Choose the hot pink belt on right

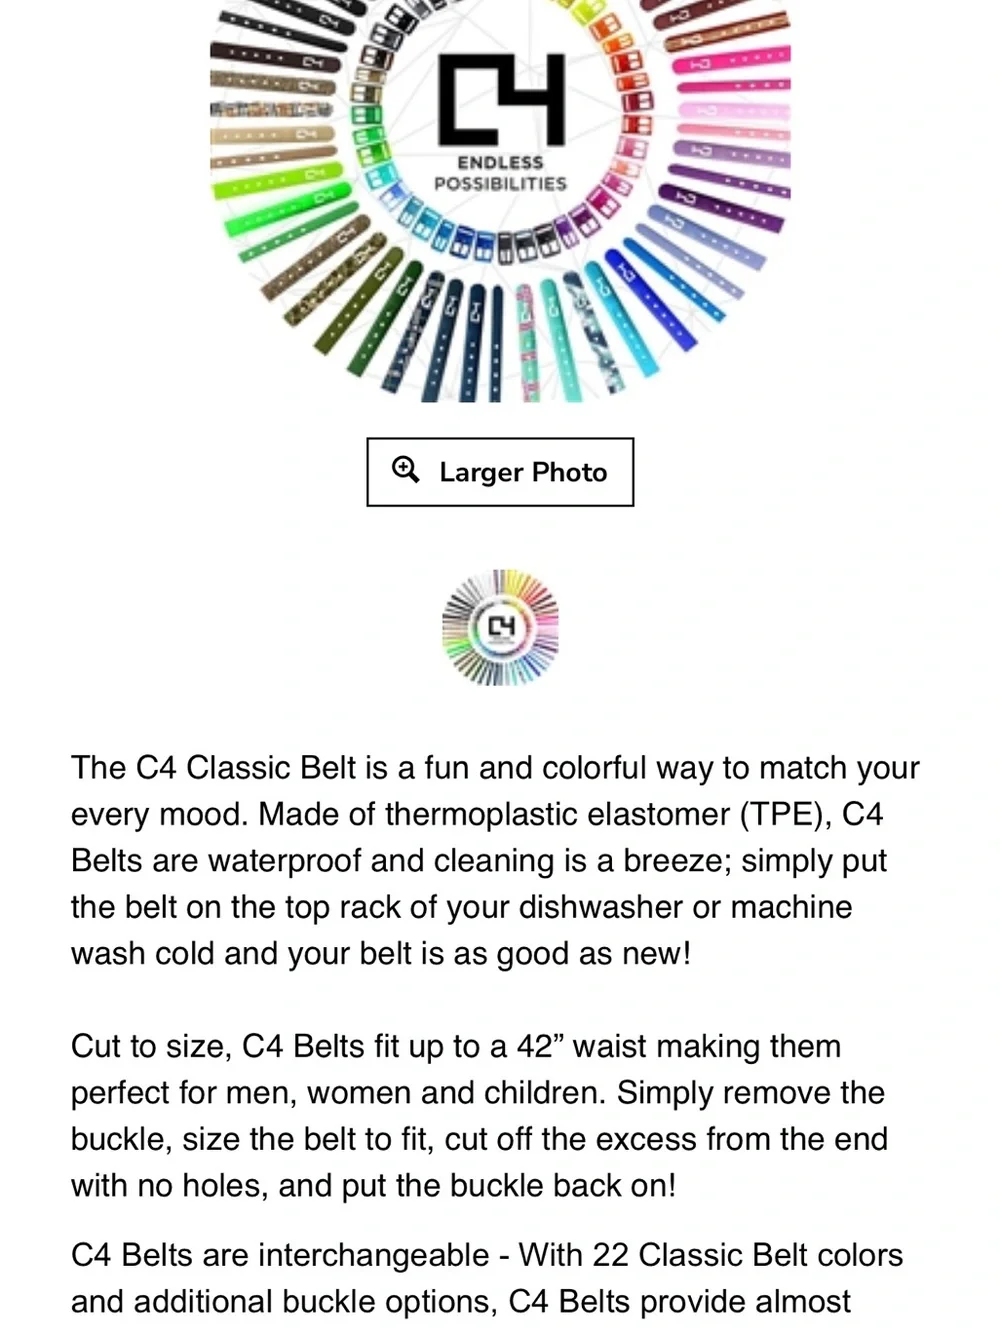(732, 62)
